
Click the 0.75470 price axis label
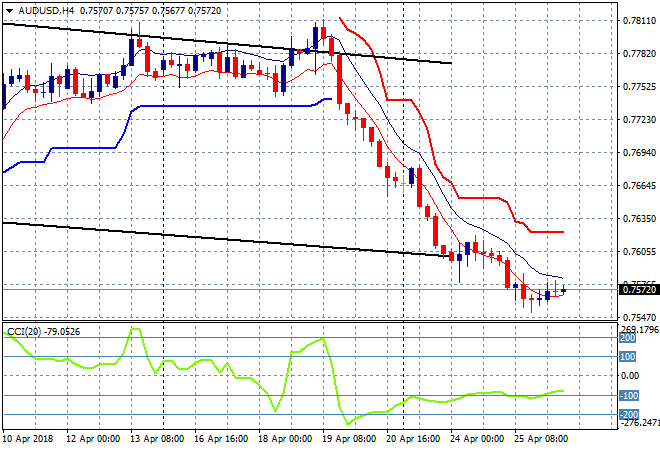tap(638, 317)
